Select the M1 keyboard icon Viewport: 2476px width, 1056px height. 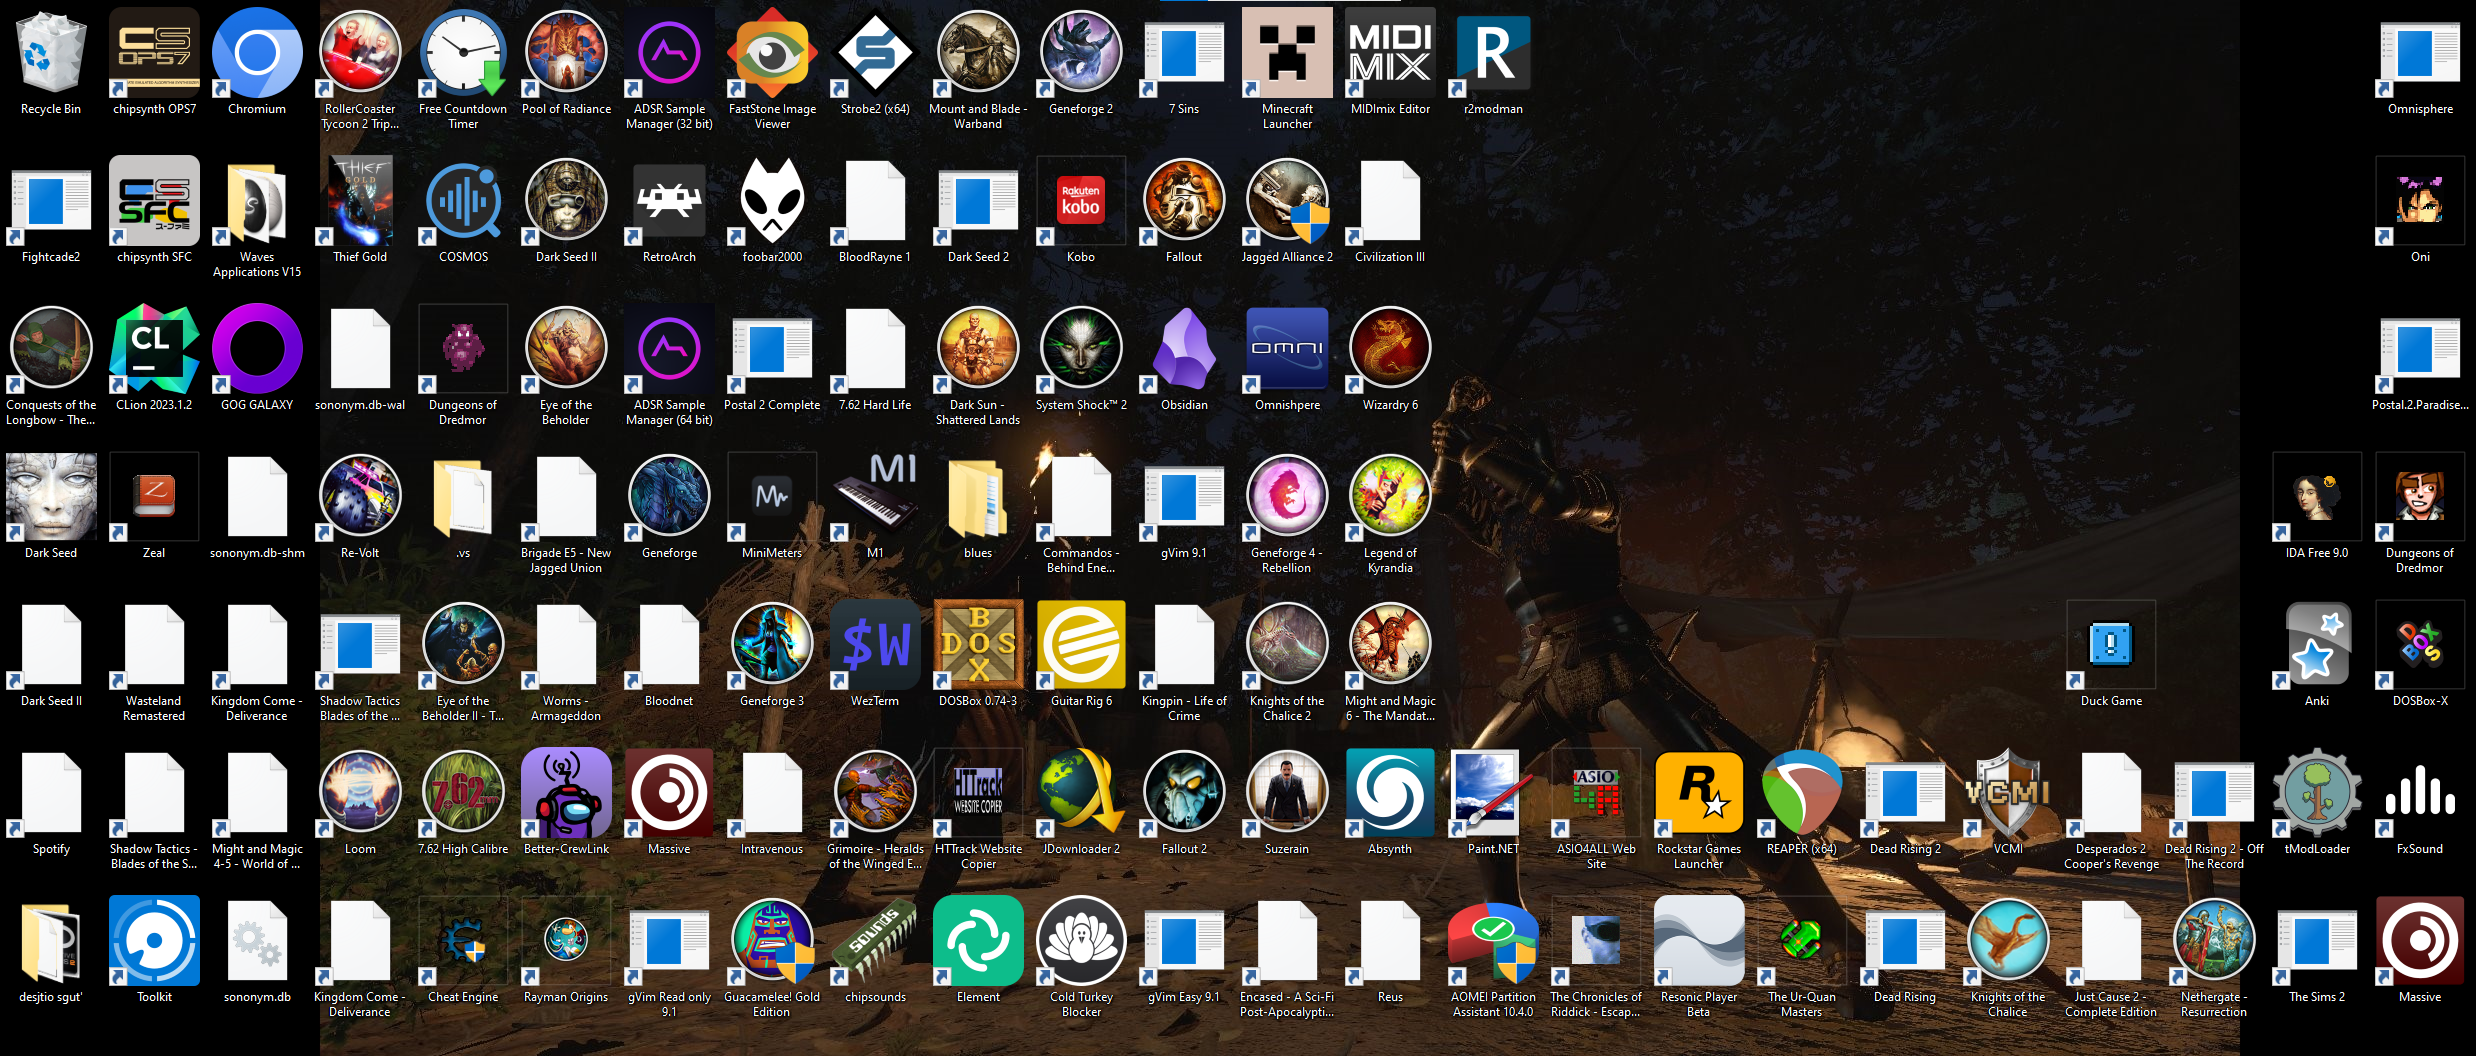(875, 497)
